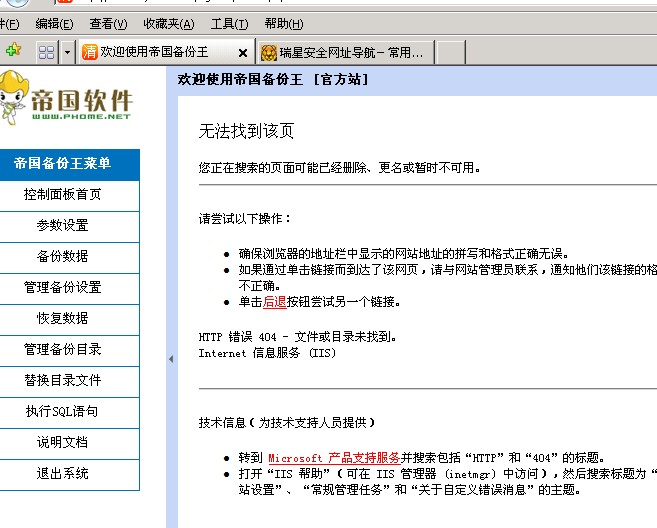657x528 pixels.
Task: Open 参数设置 in the sidebar
Action: (70, 226)
